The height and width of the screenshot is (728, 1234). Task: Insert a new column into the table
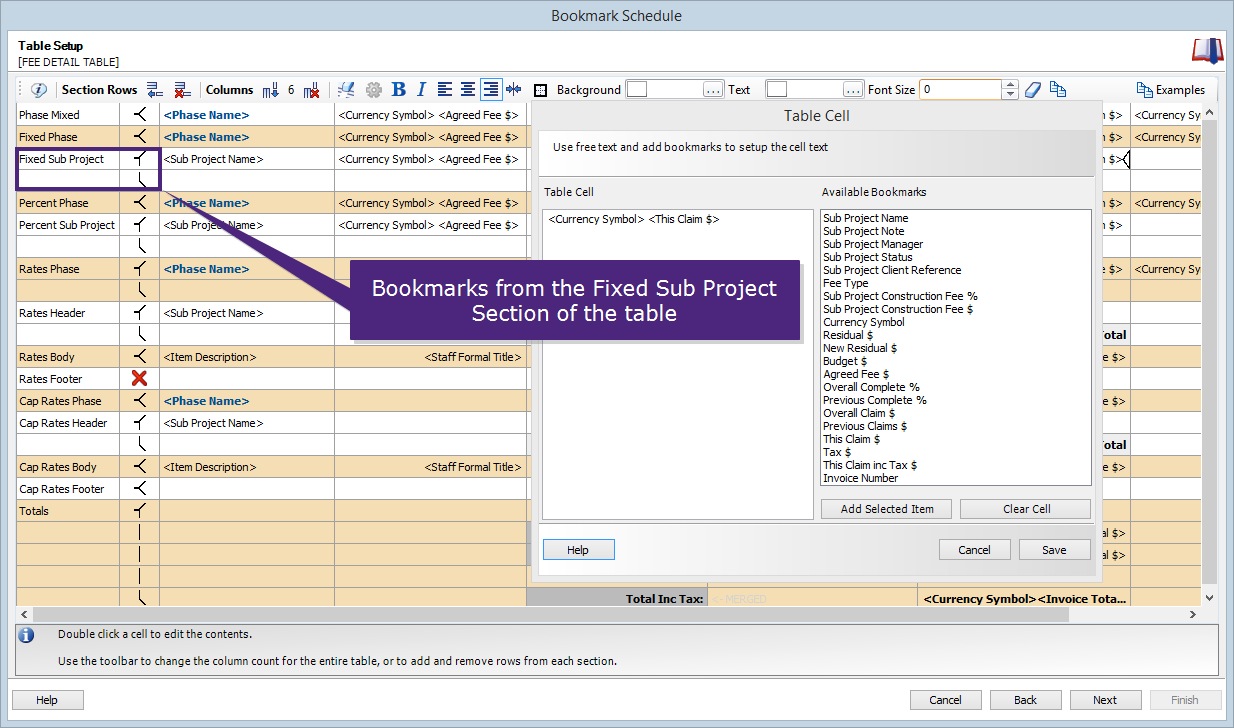click(x=270, y=89)
